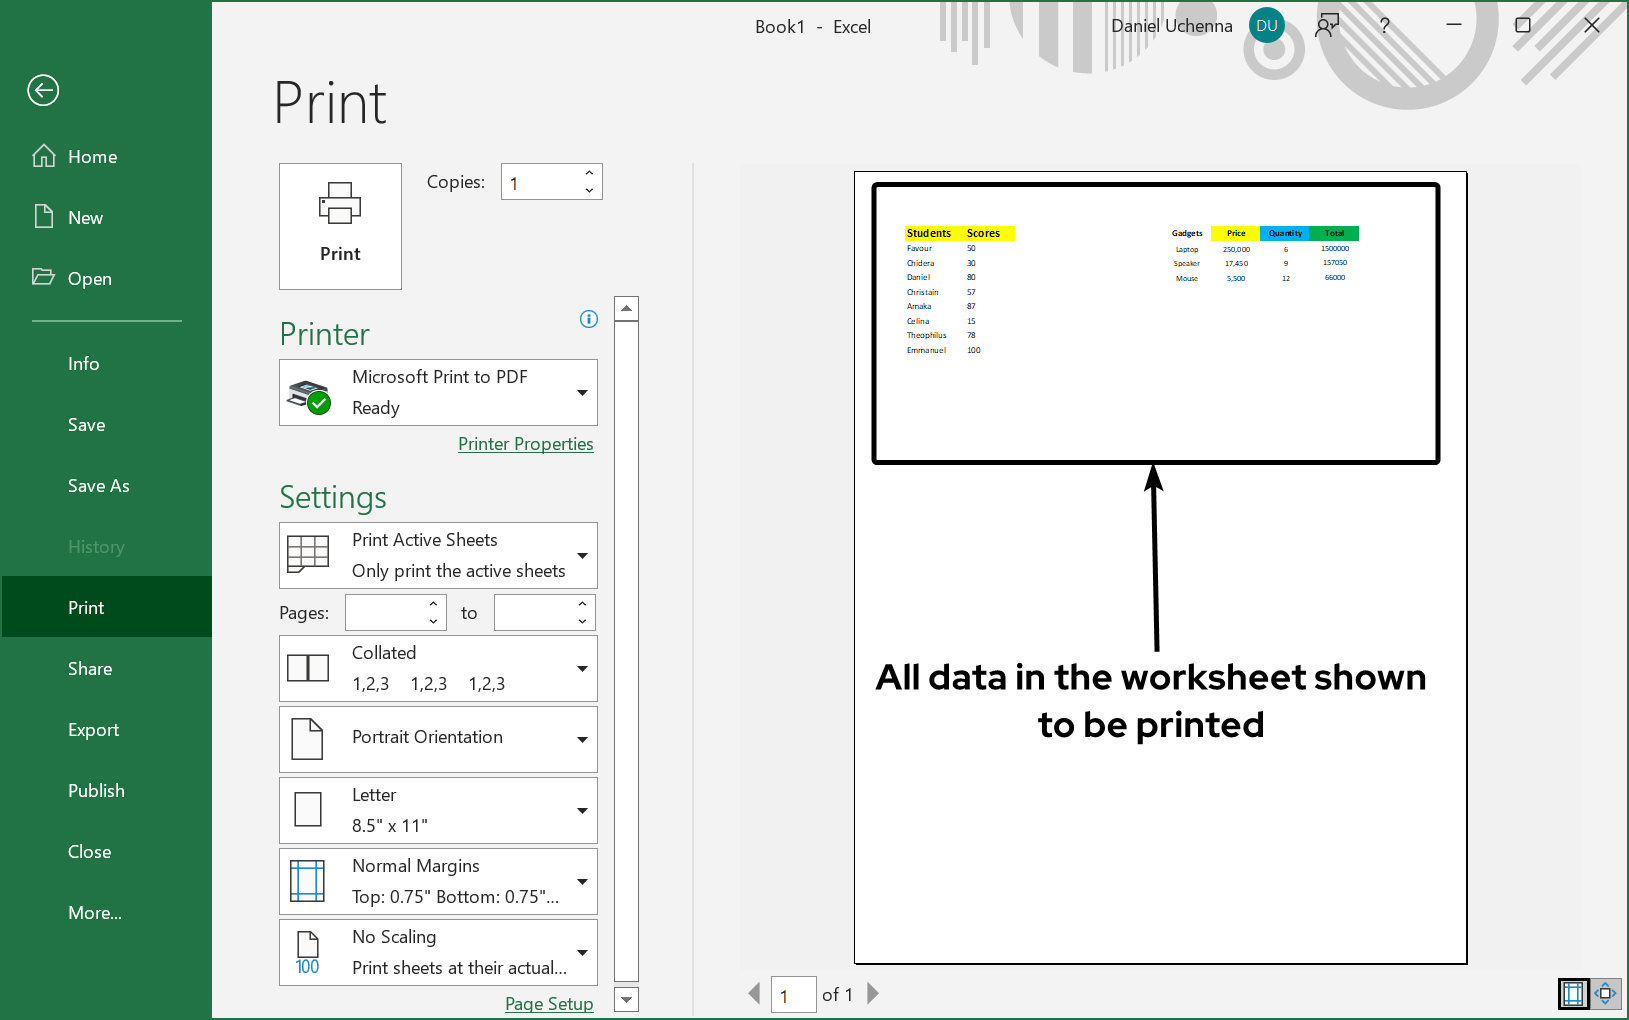1629x1020 pixels.
Task: Go to next preview page arrow
Action: (873, 993)
